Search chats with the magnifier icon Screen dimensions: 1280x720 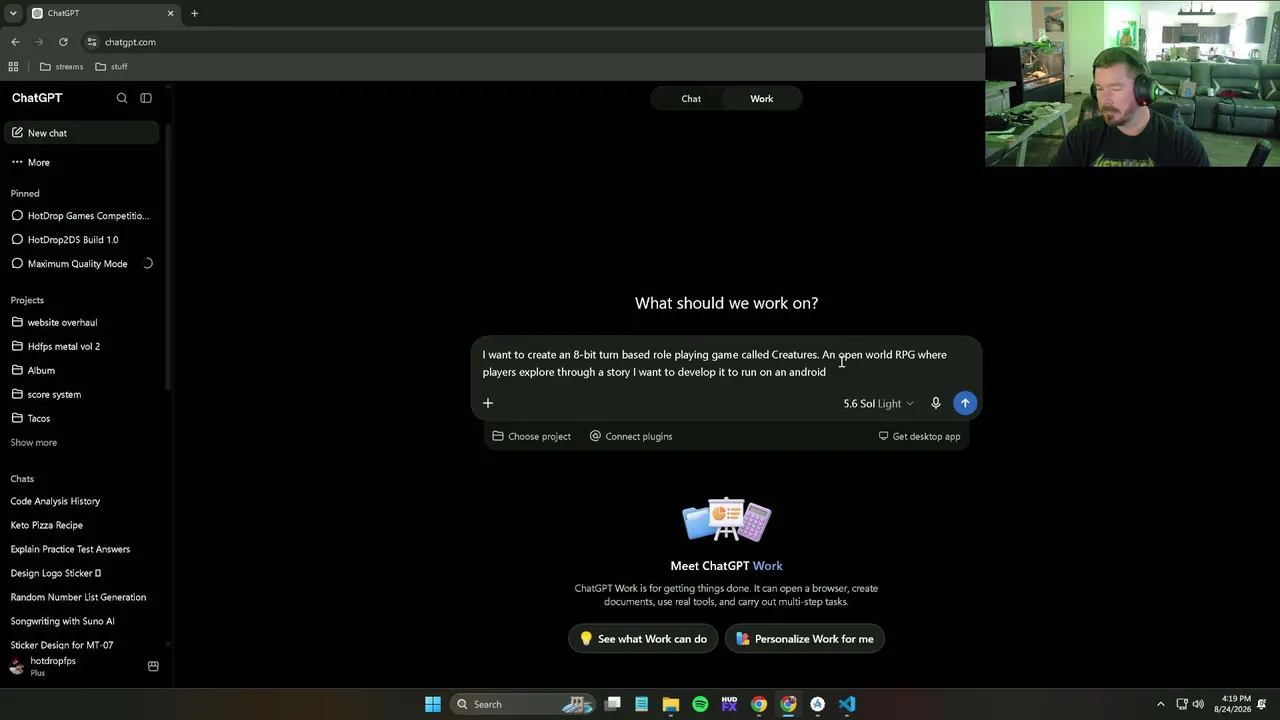point(122,98)
